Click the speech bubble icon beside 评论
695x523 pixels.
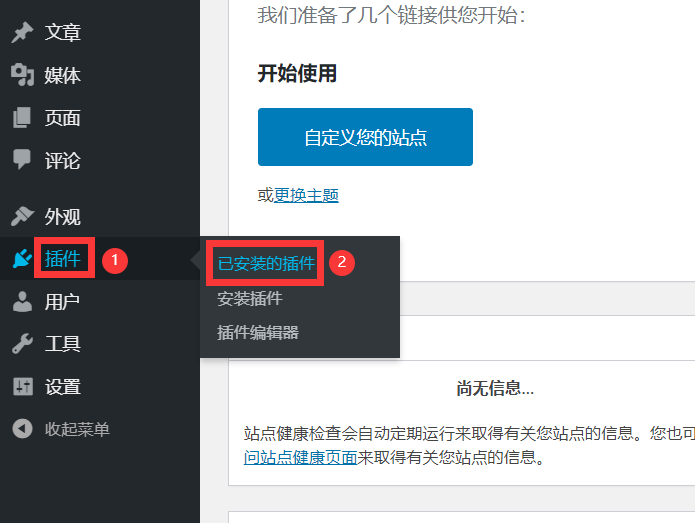pos(22,160)
